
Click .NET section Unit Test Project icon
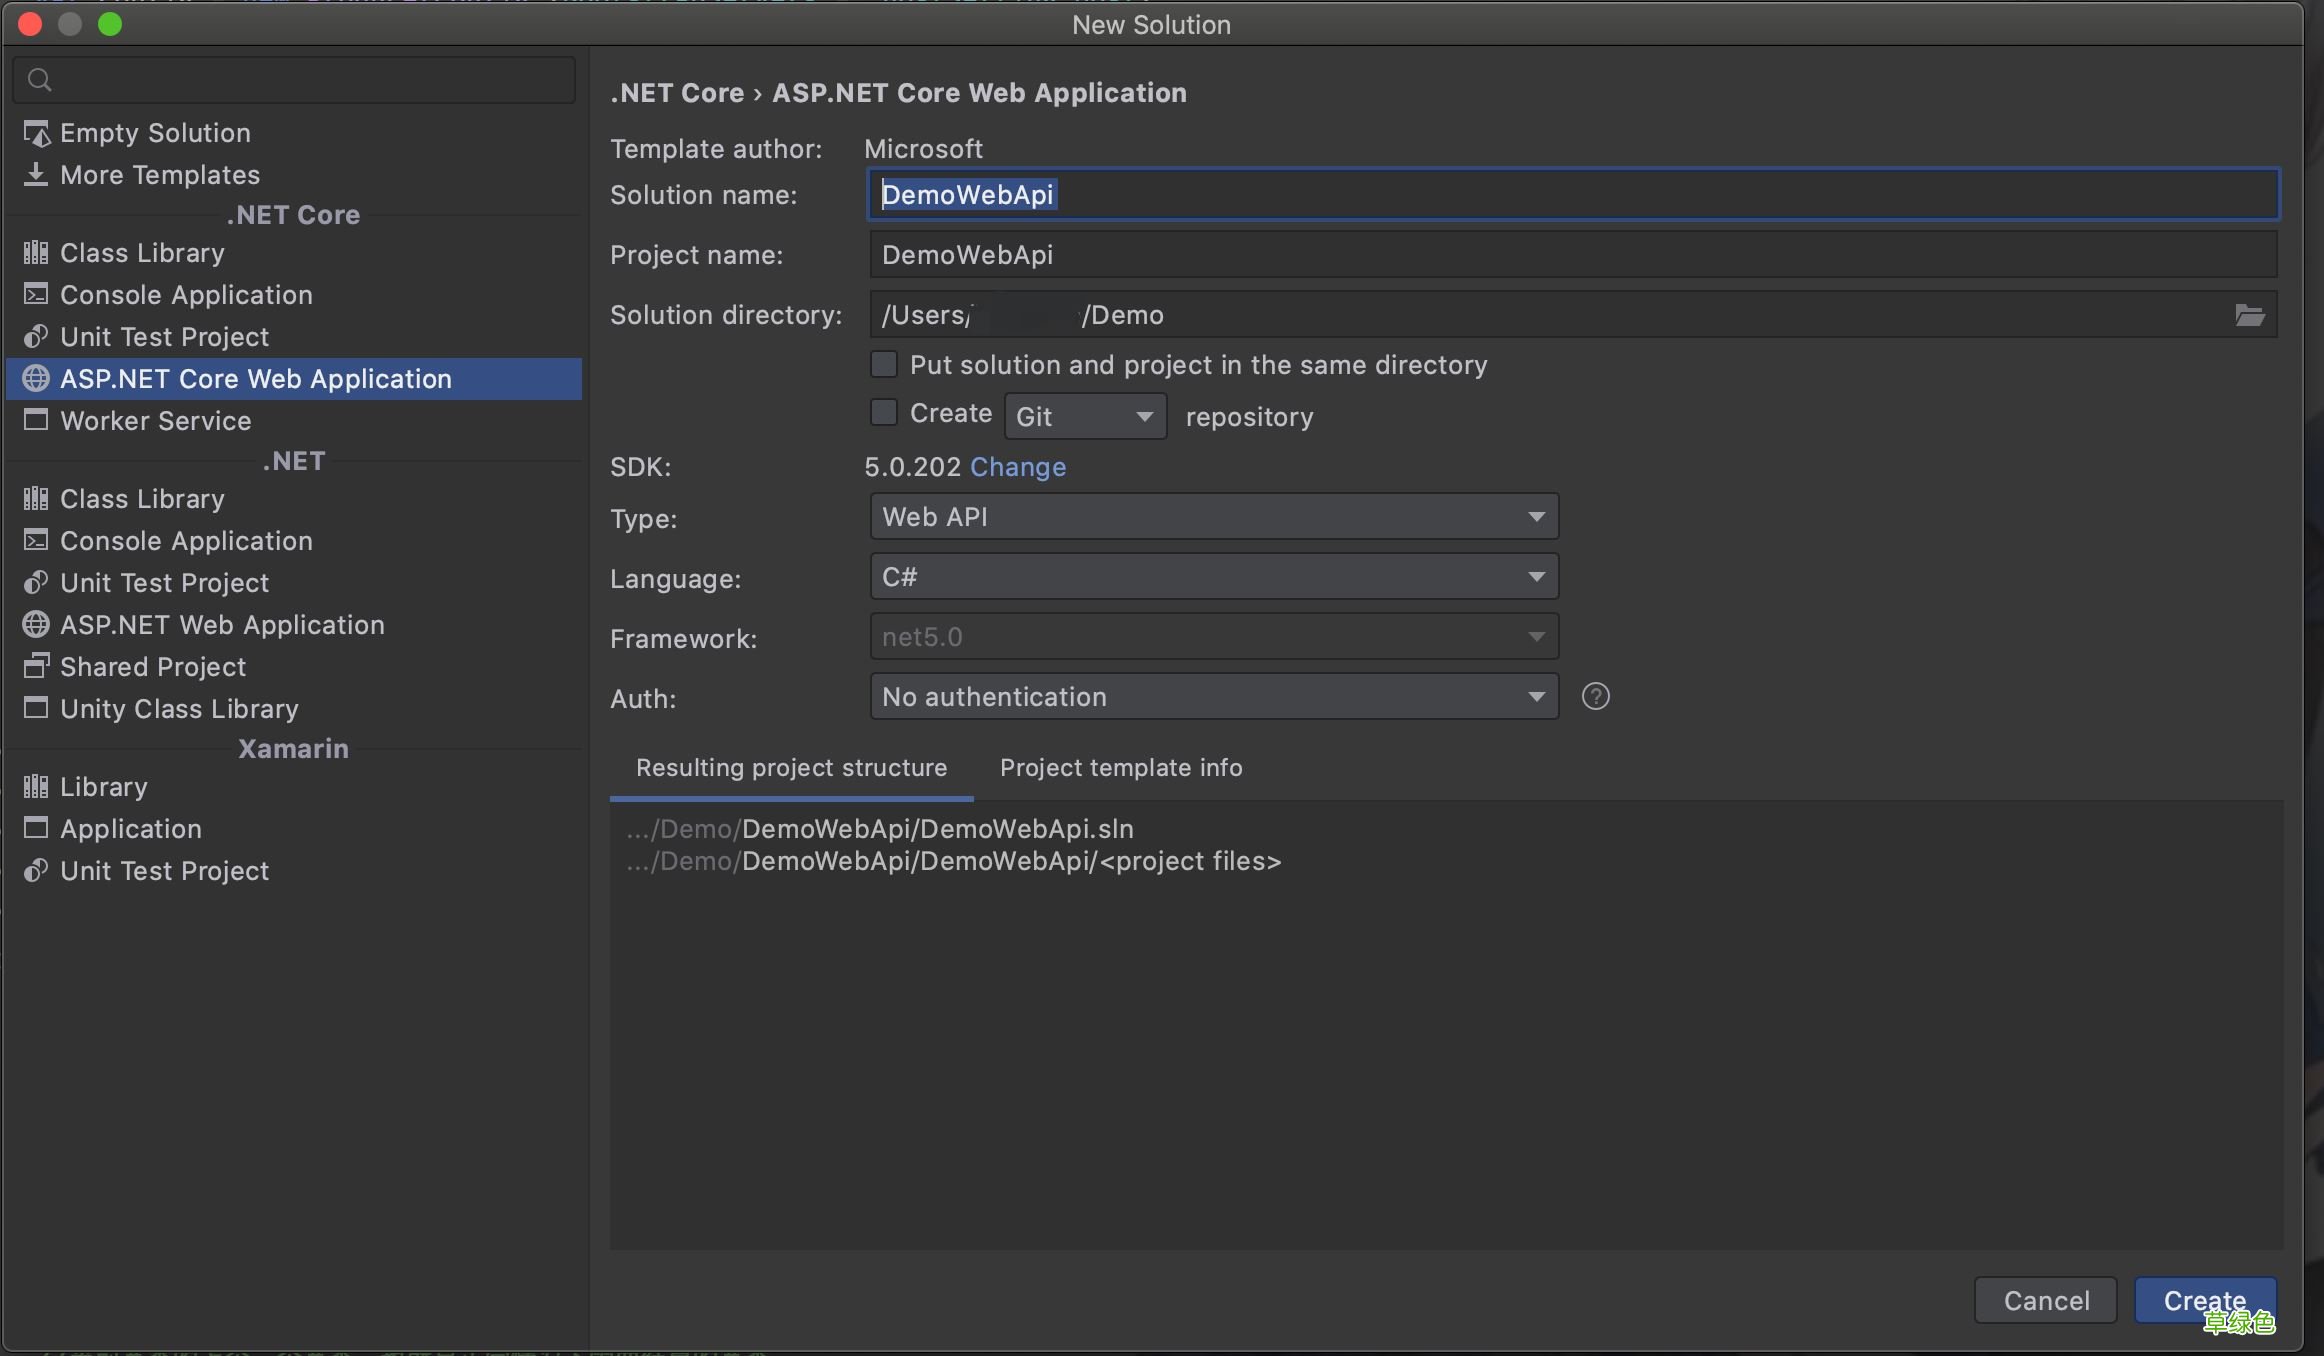click(36, 583)
